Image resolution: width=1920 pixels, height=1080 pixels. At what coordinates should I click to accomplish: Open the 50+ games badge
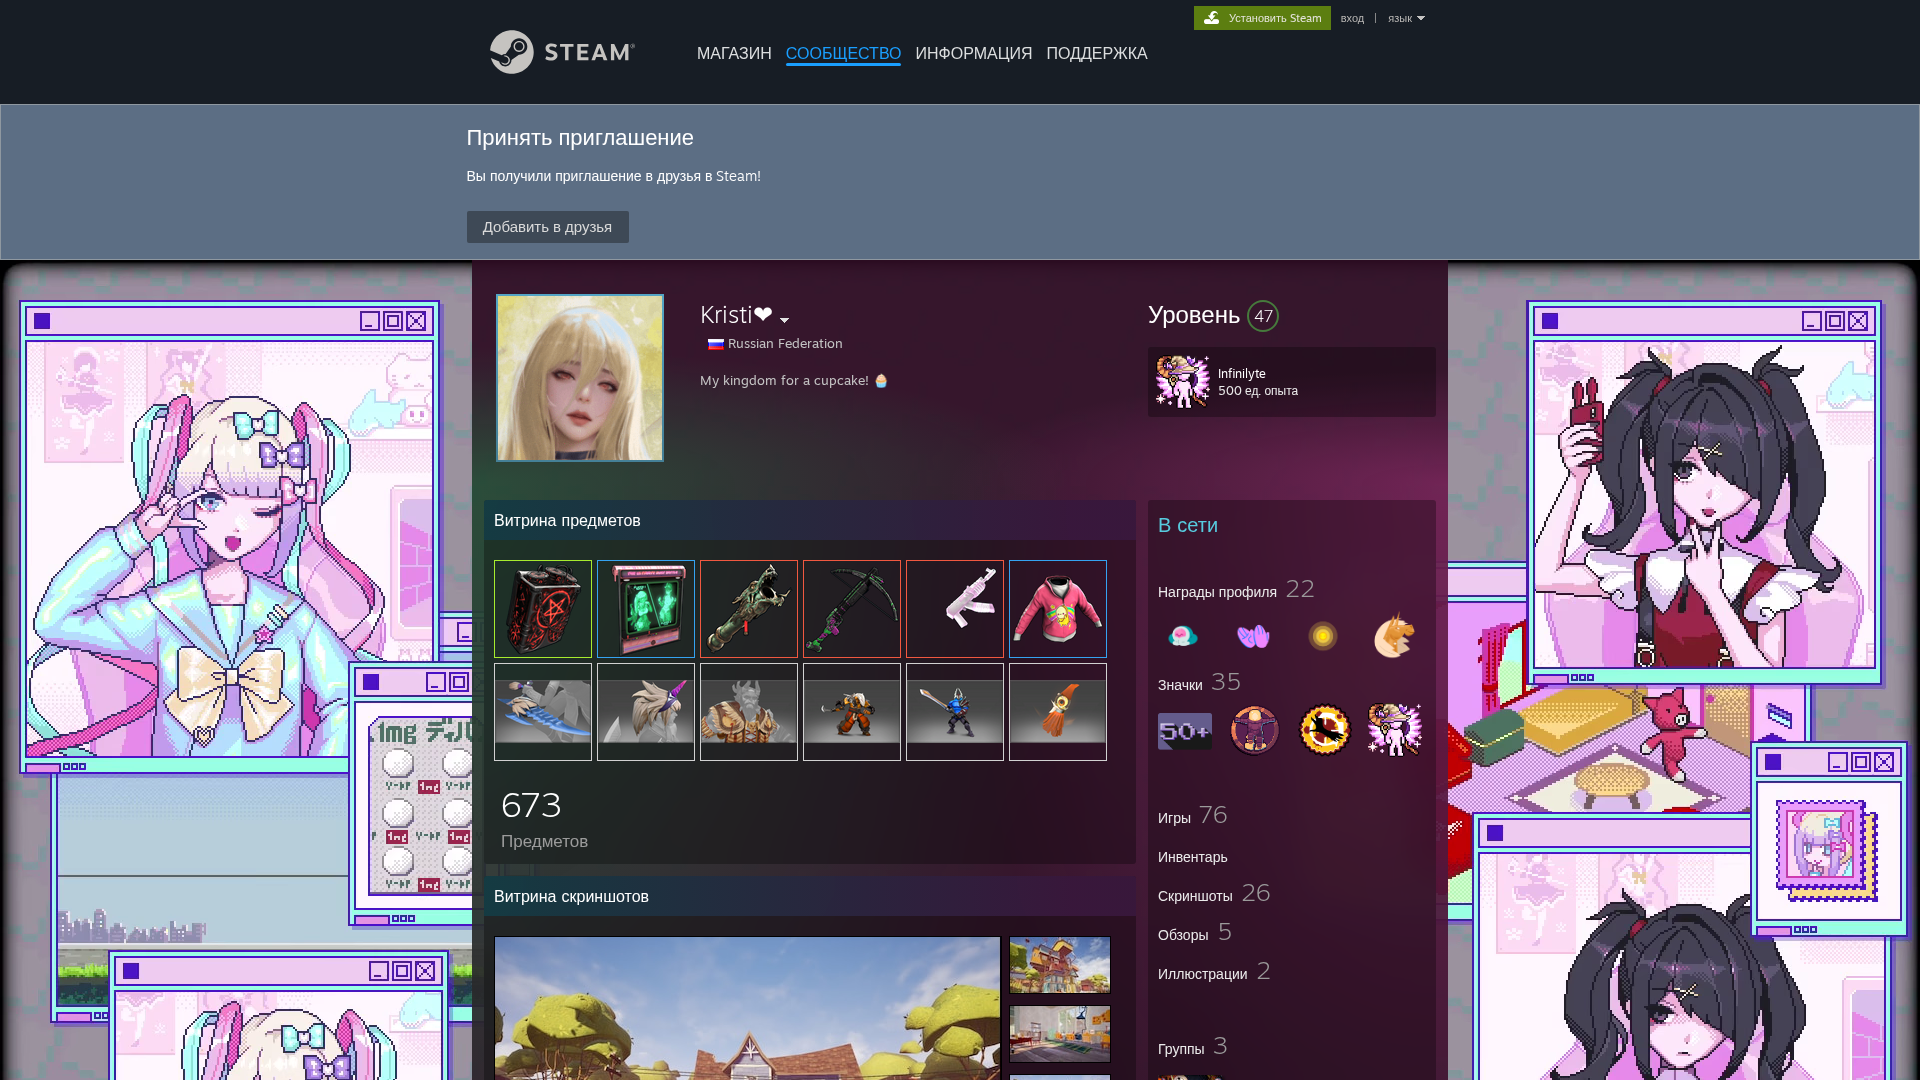1185,731
